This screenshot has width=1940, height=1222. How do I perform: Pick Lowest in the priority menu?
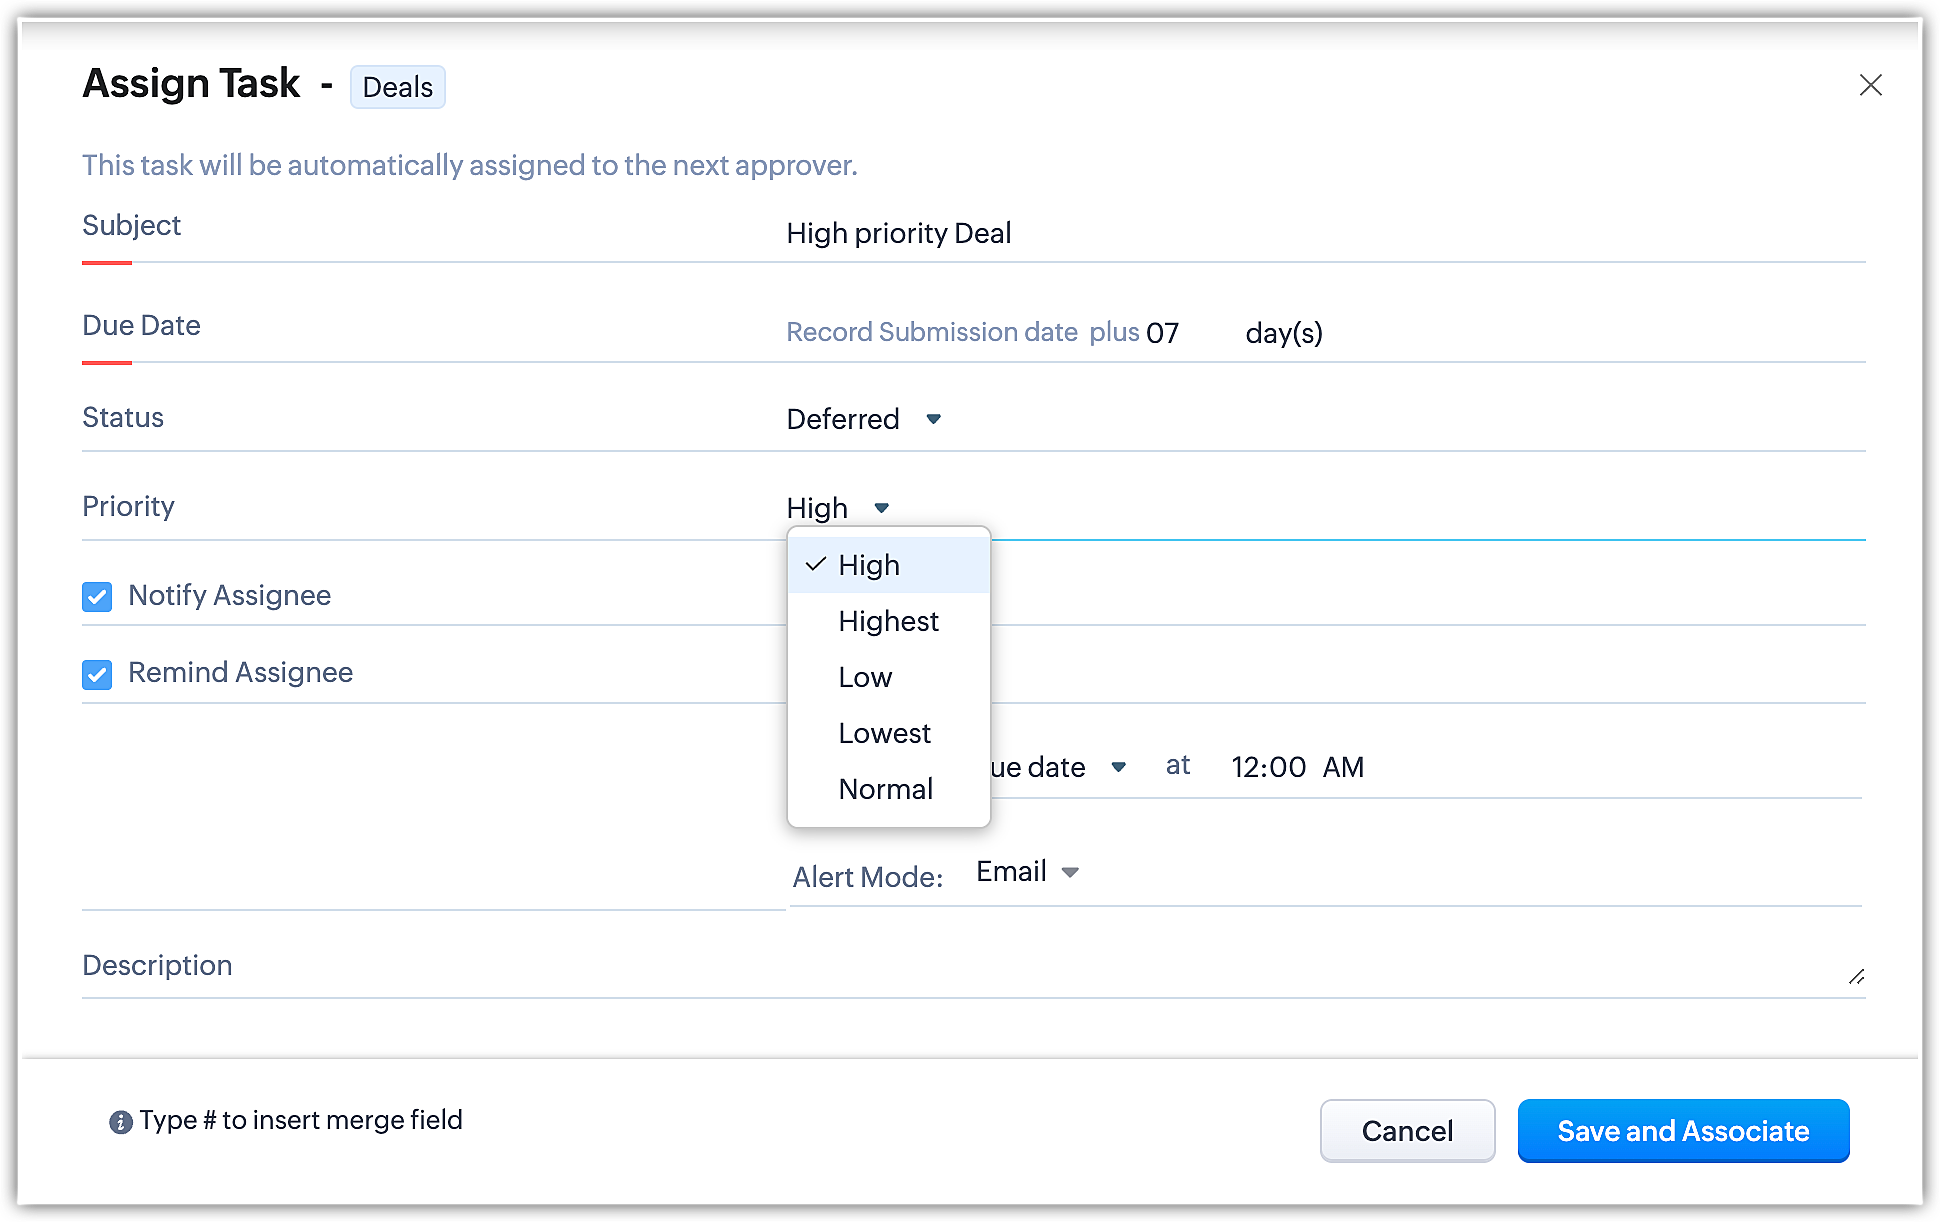click(x=884, y=733)
